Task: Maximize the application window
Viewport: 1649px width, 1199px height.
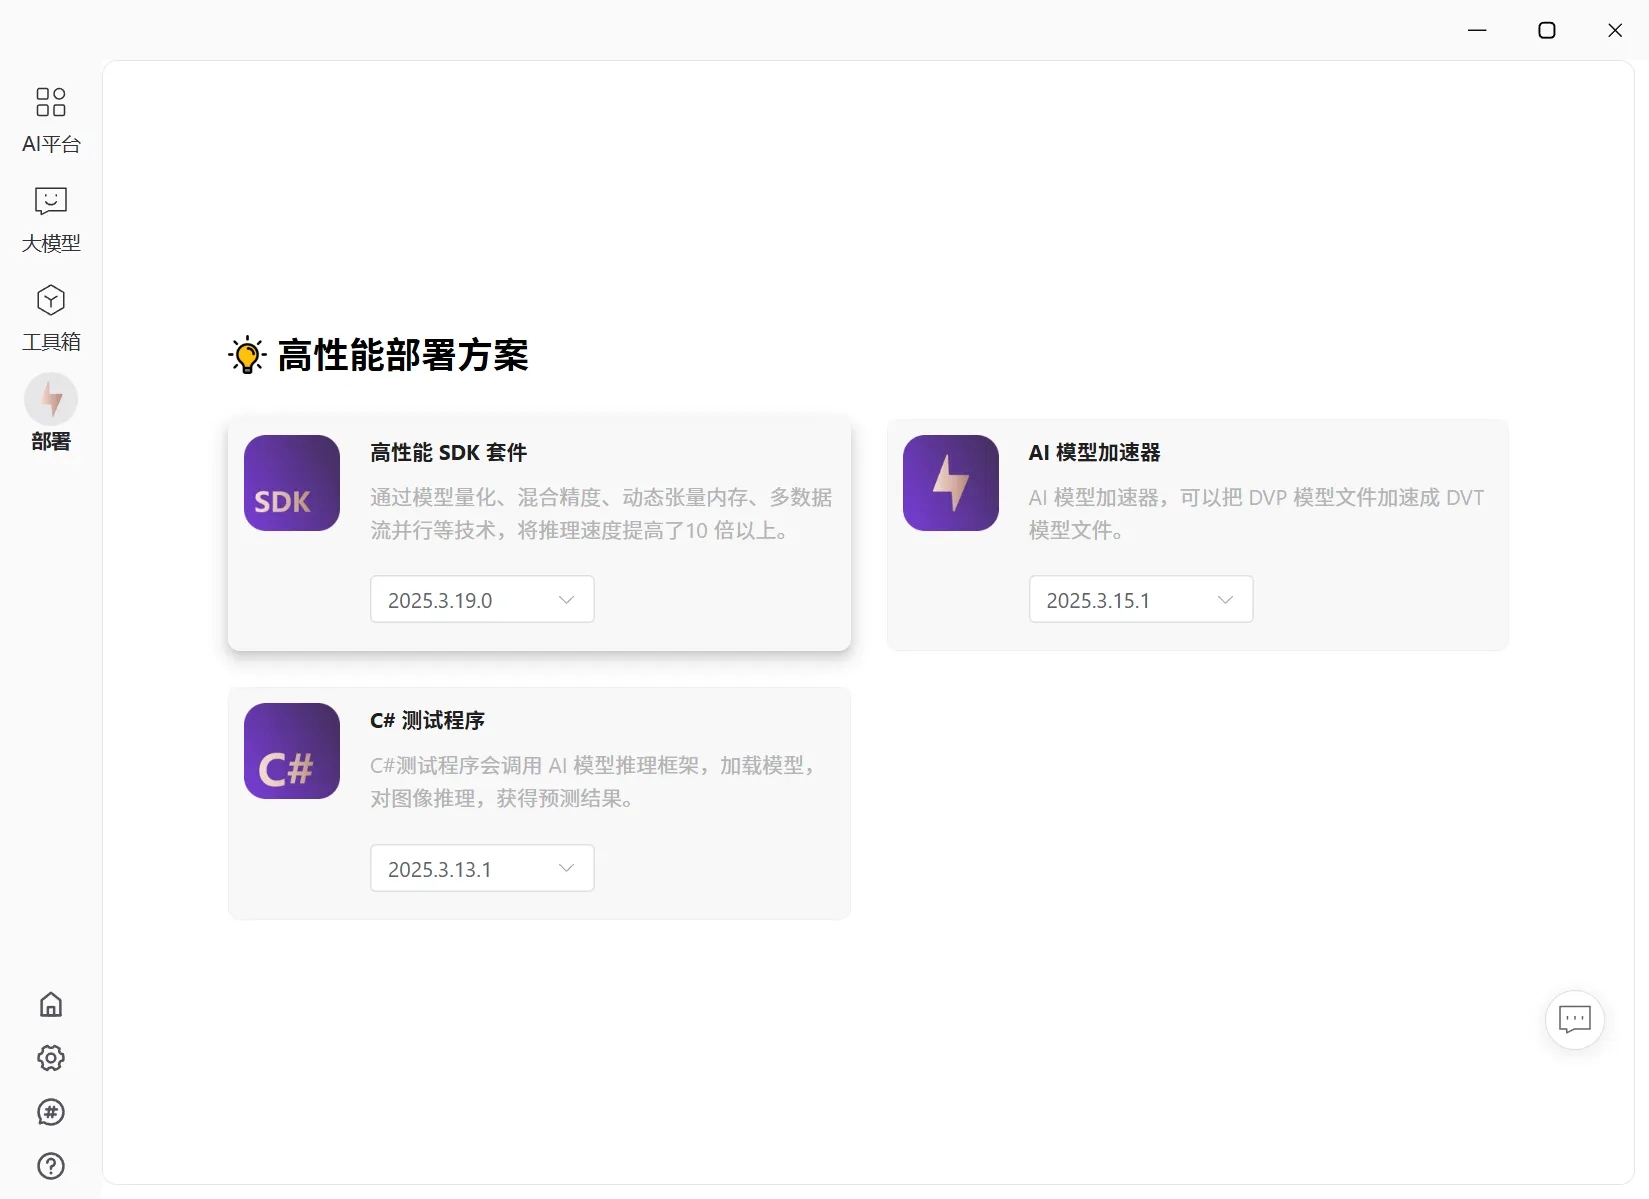Action: (1547, 30)
